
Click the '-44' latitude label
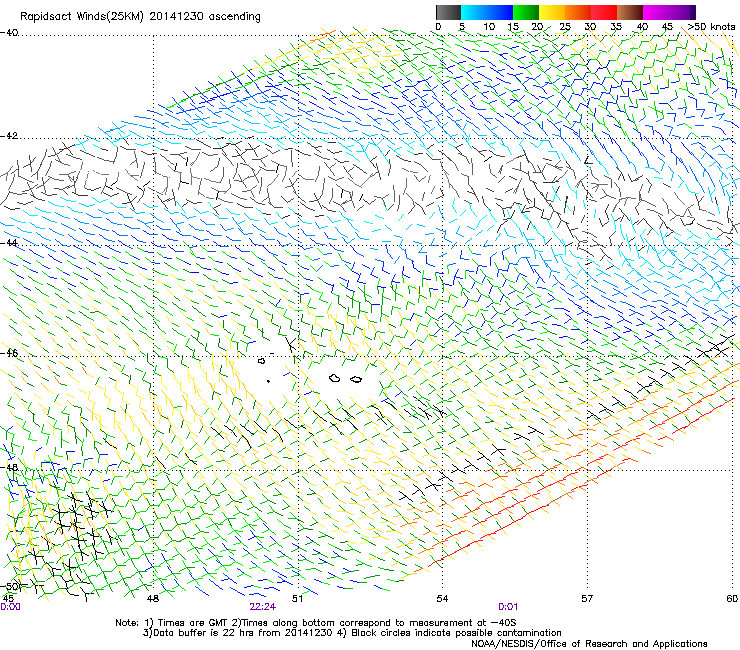tap(9, 243)
